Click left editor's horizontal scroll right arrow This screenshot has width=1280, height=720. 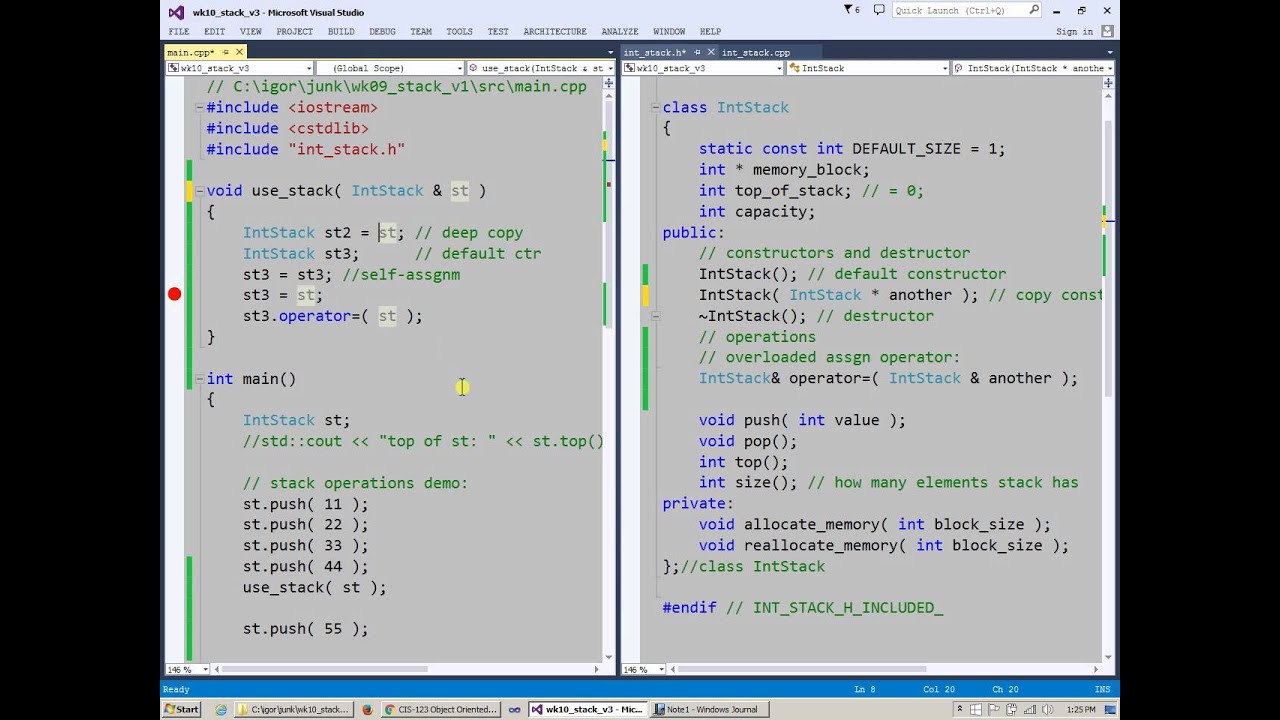point(597,669)
